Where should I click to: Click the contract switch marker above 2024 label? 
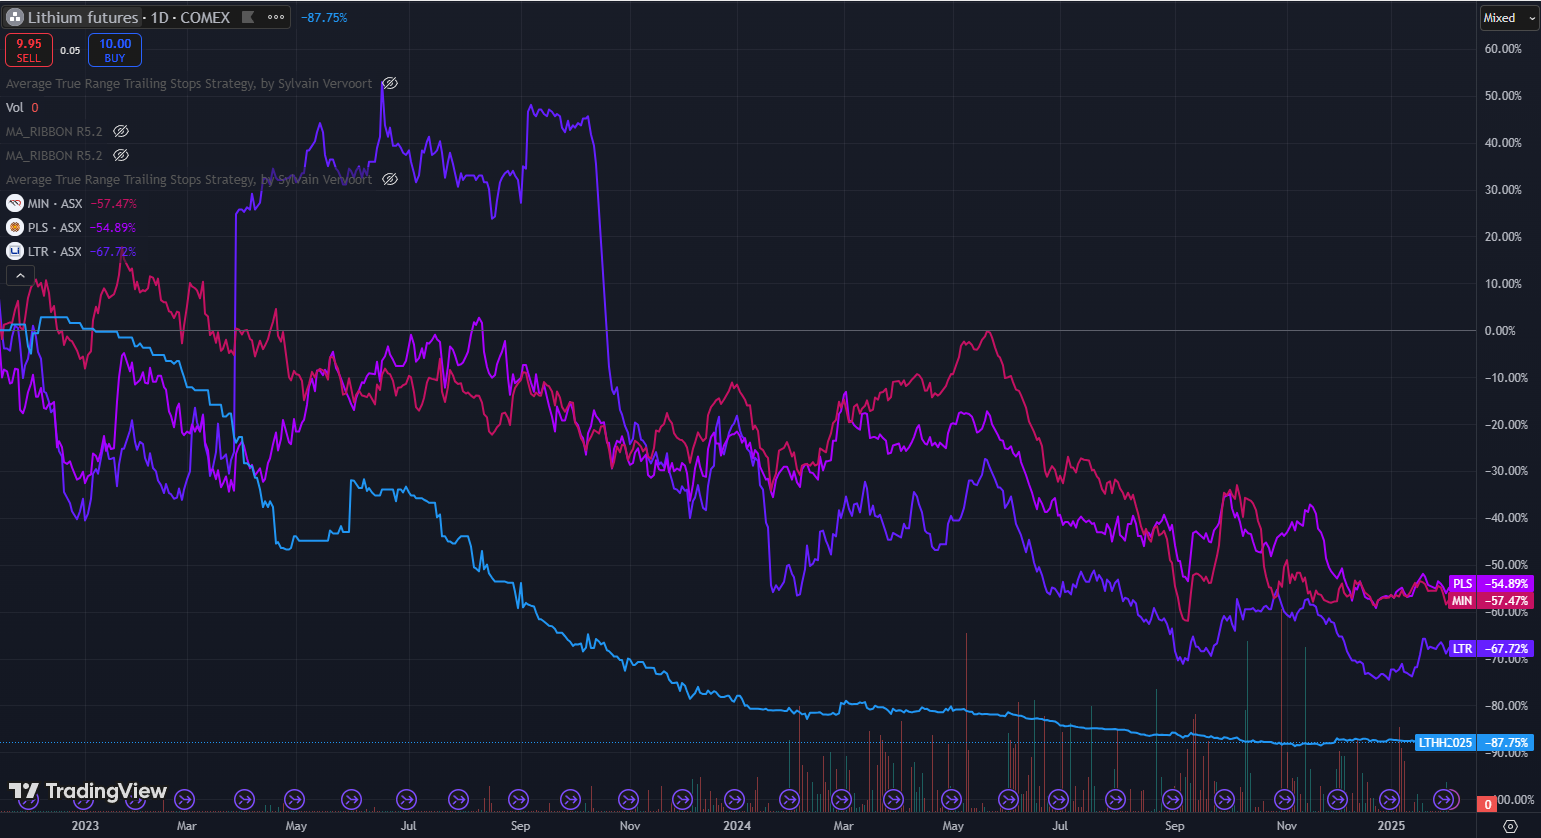click(735, 799)
